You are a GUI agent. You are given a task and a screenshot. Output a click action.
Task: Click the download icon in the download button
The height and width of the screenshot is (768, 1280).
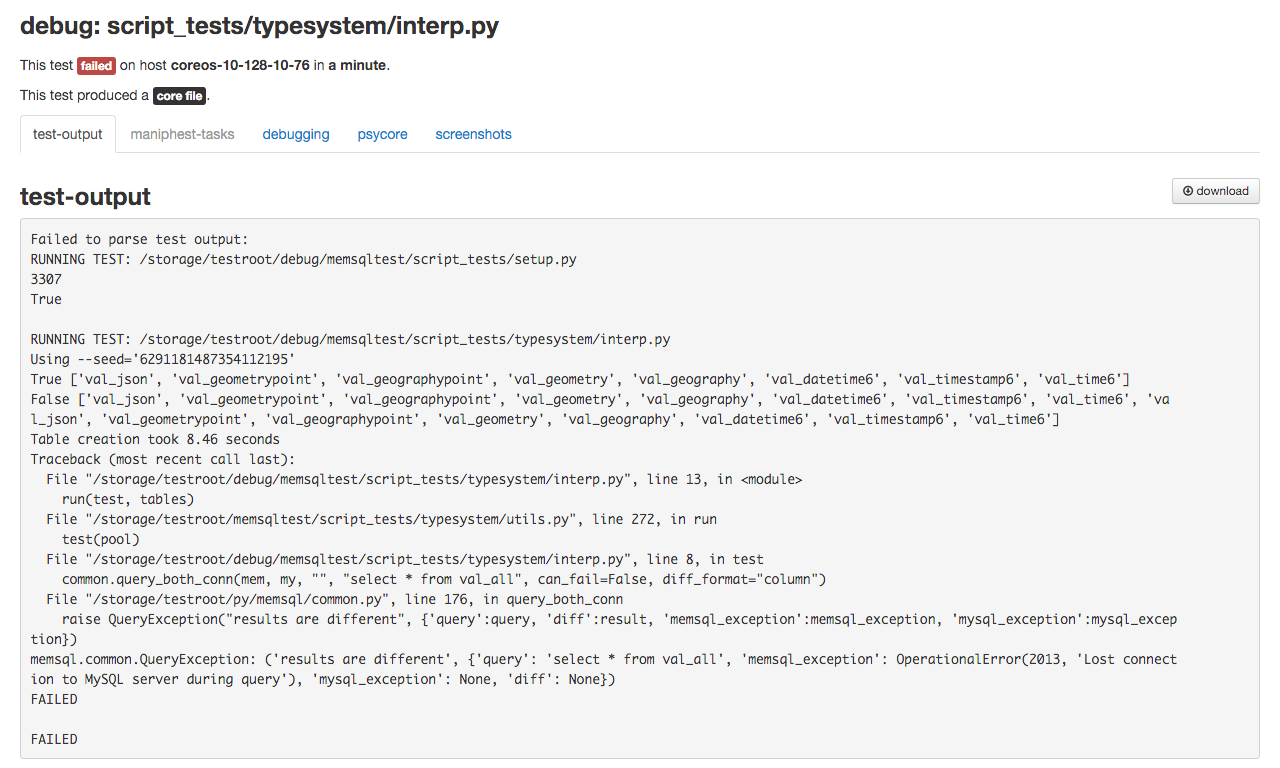[x=1188, y=191]
